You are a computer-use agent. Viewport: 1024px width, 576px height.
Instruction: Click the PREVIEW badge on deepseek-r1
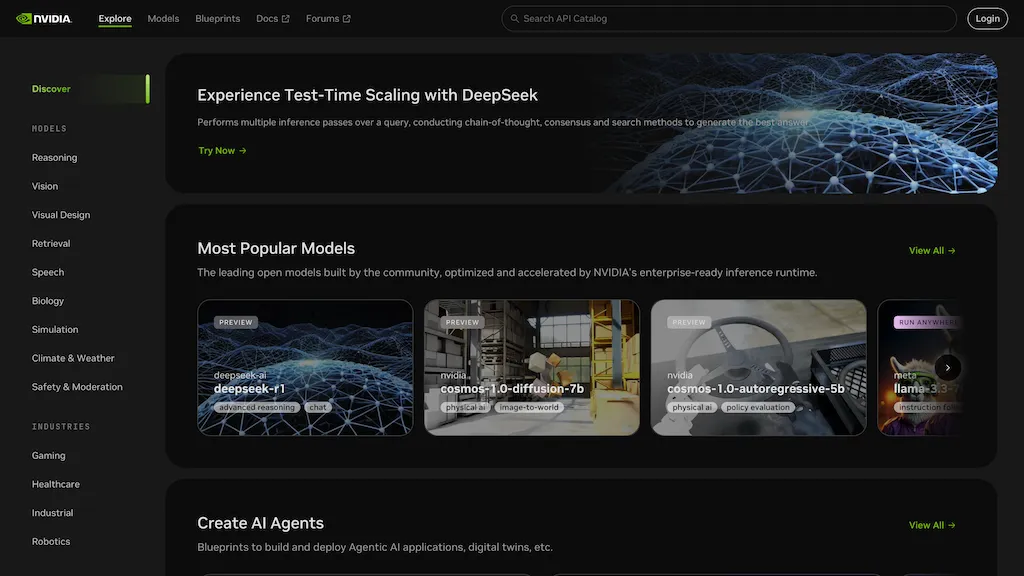pos(236,323)
